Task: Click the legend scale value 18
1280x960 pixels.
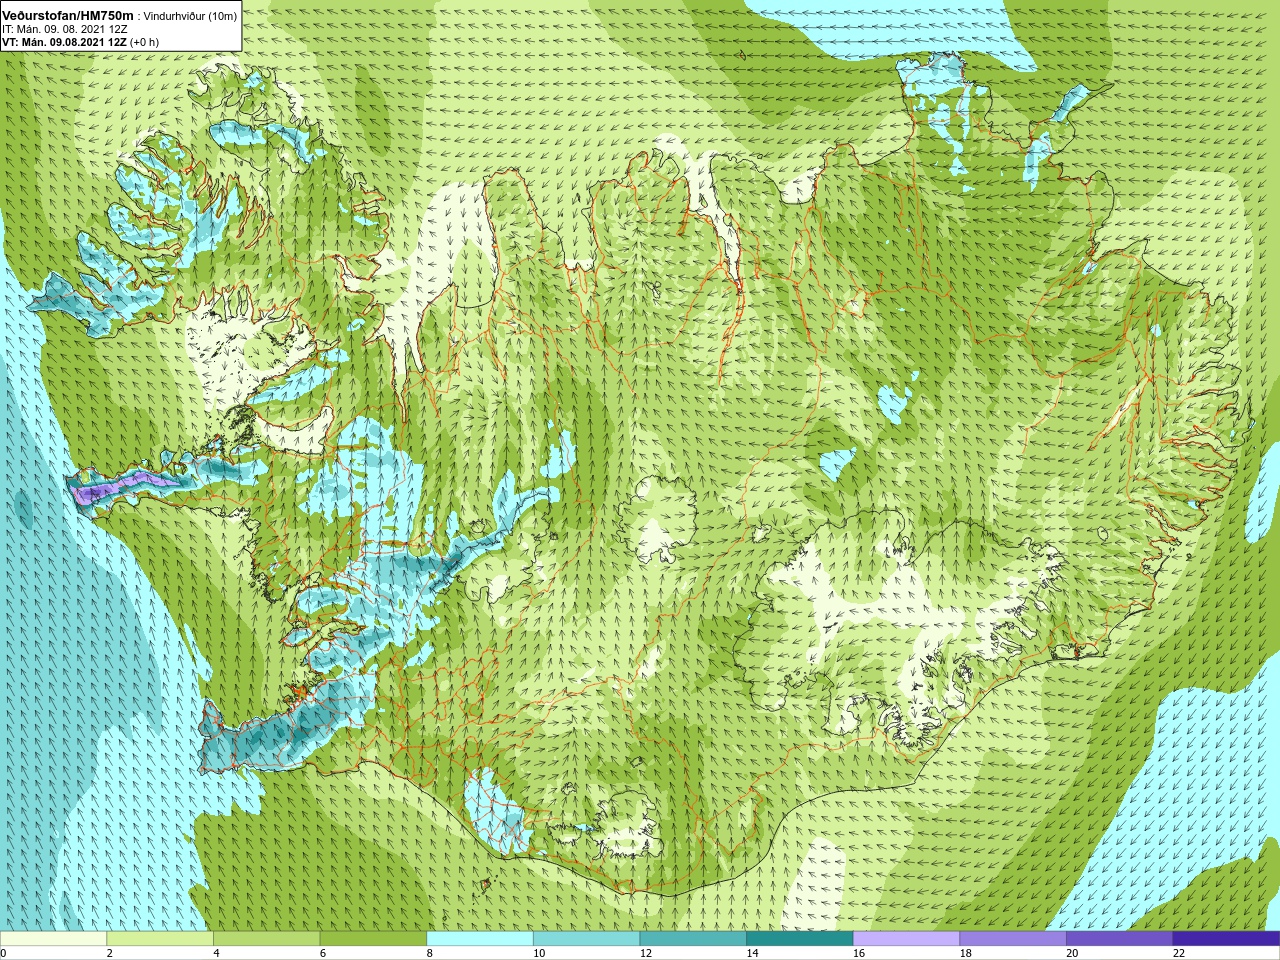Action: click(966, 953)
